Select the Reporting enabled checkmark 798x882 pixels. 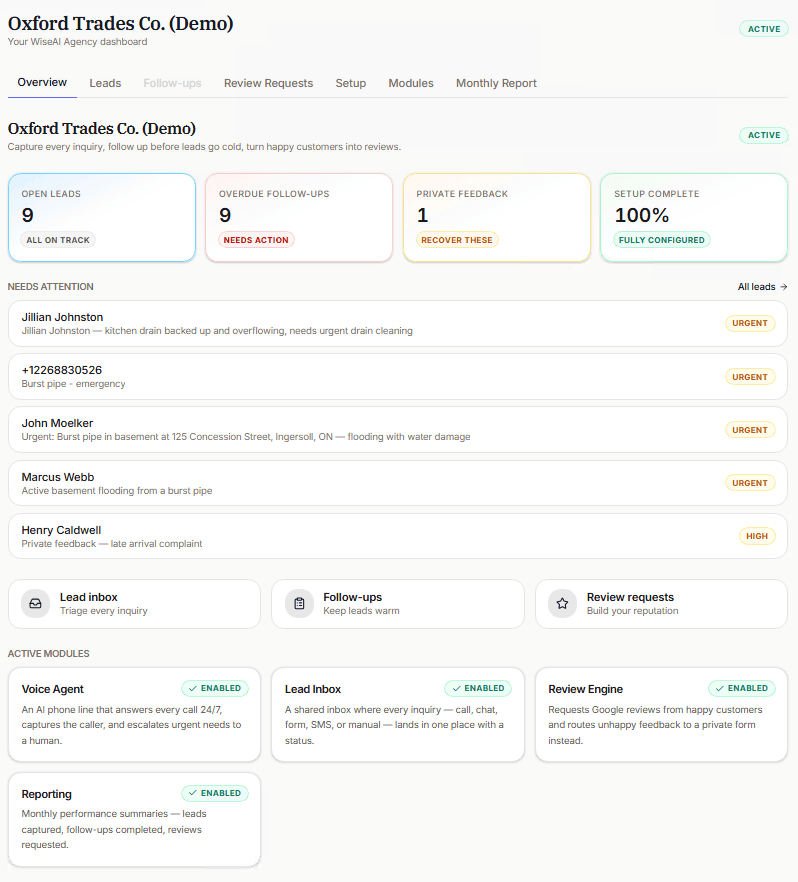(193, 793)
